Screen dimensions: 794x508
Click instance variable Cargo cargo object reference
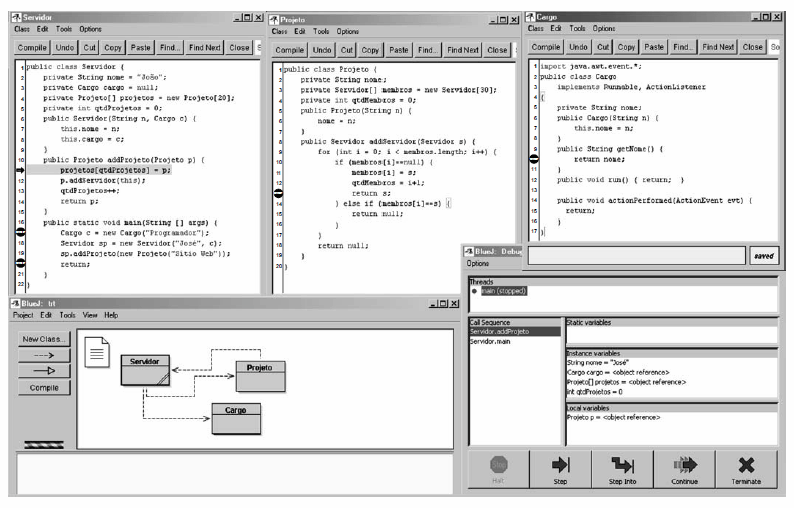618,372
